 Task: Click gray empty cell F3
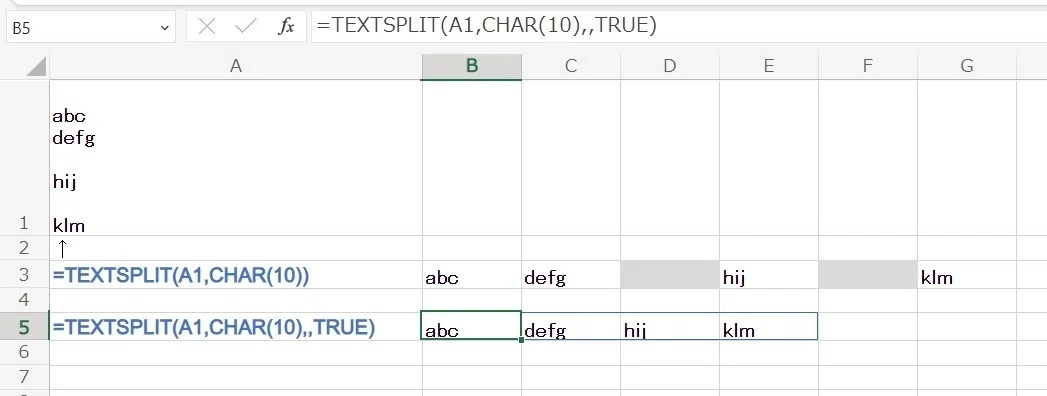(x=867, y=274)
